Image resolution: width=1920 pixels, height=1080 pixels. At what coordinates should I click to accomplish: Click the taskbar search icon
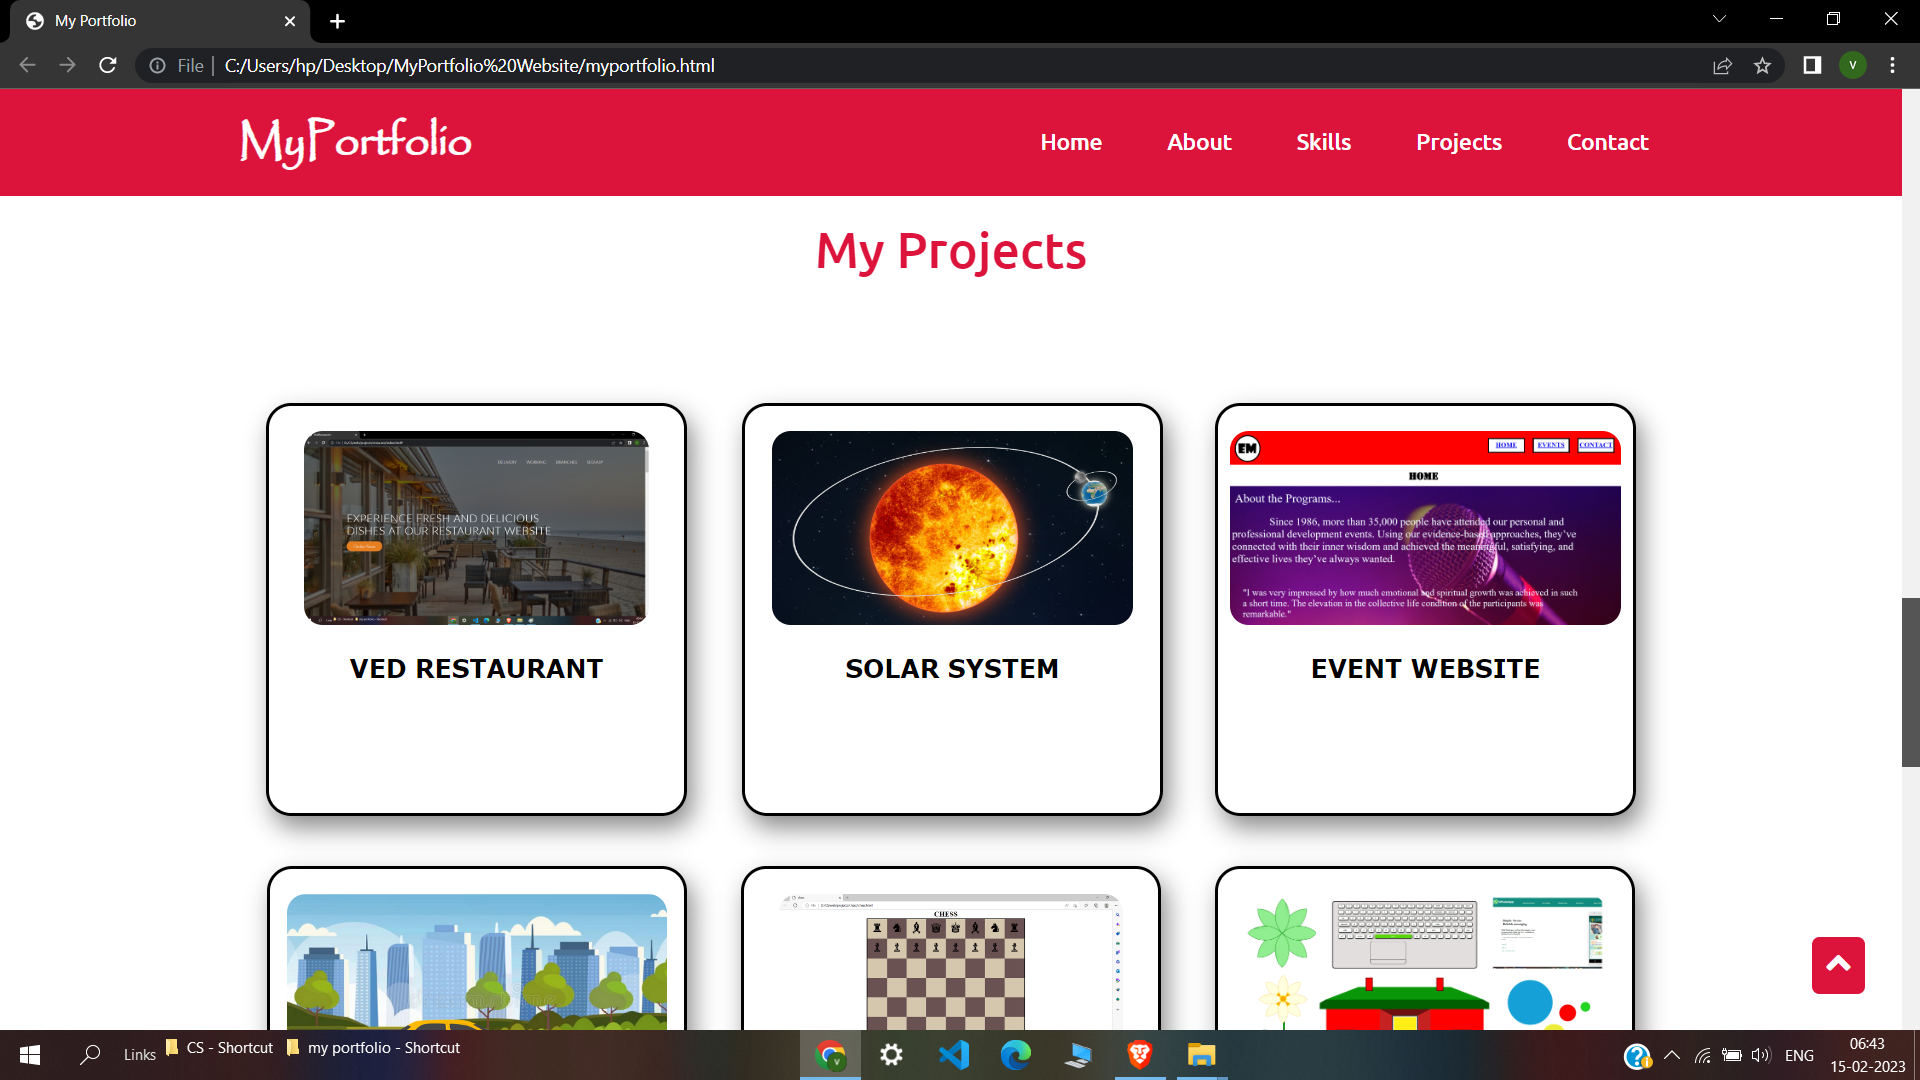point(90,1054)
